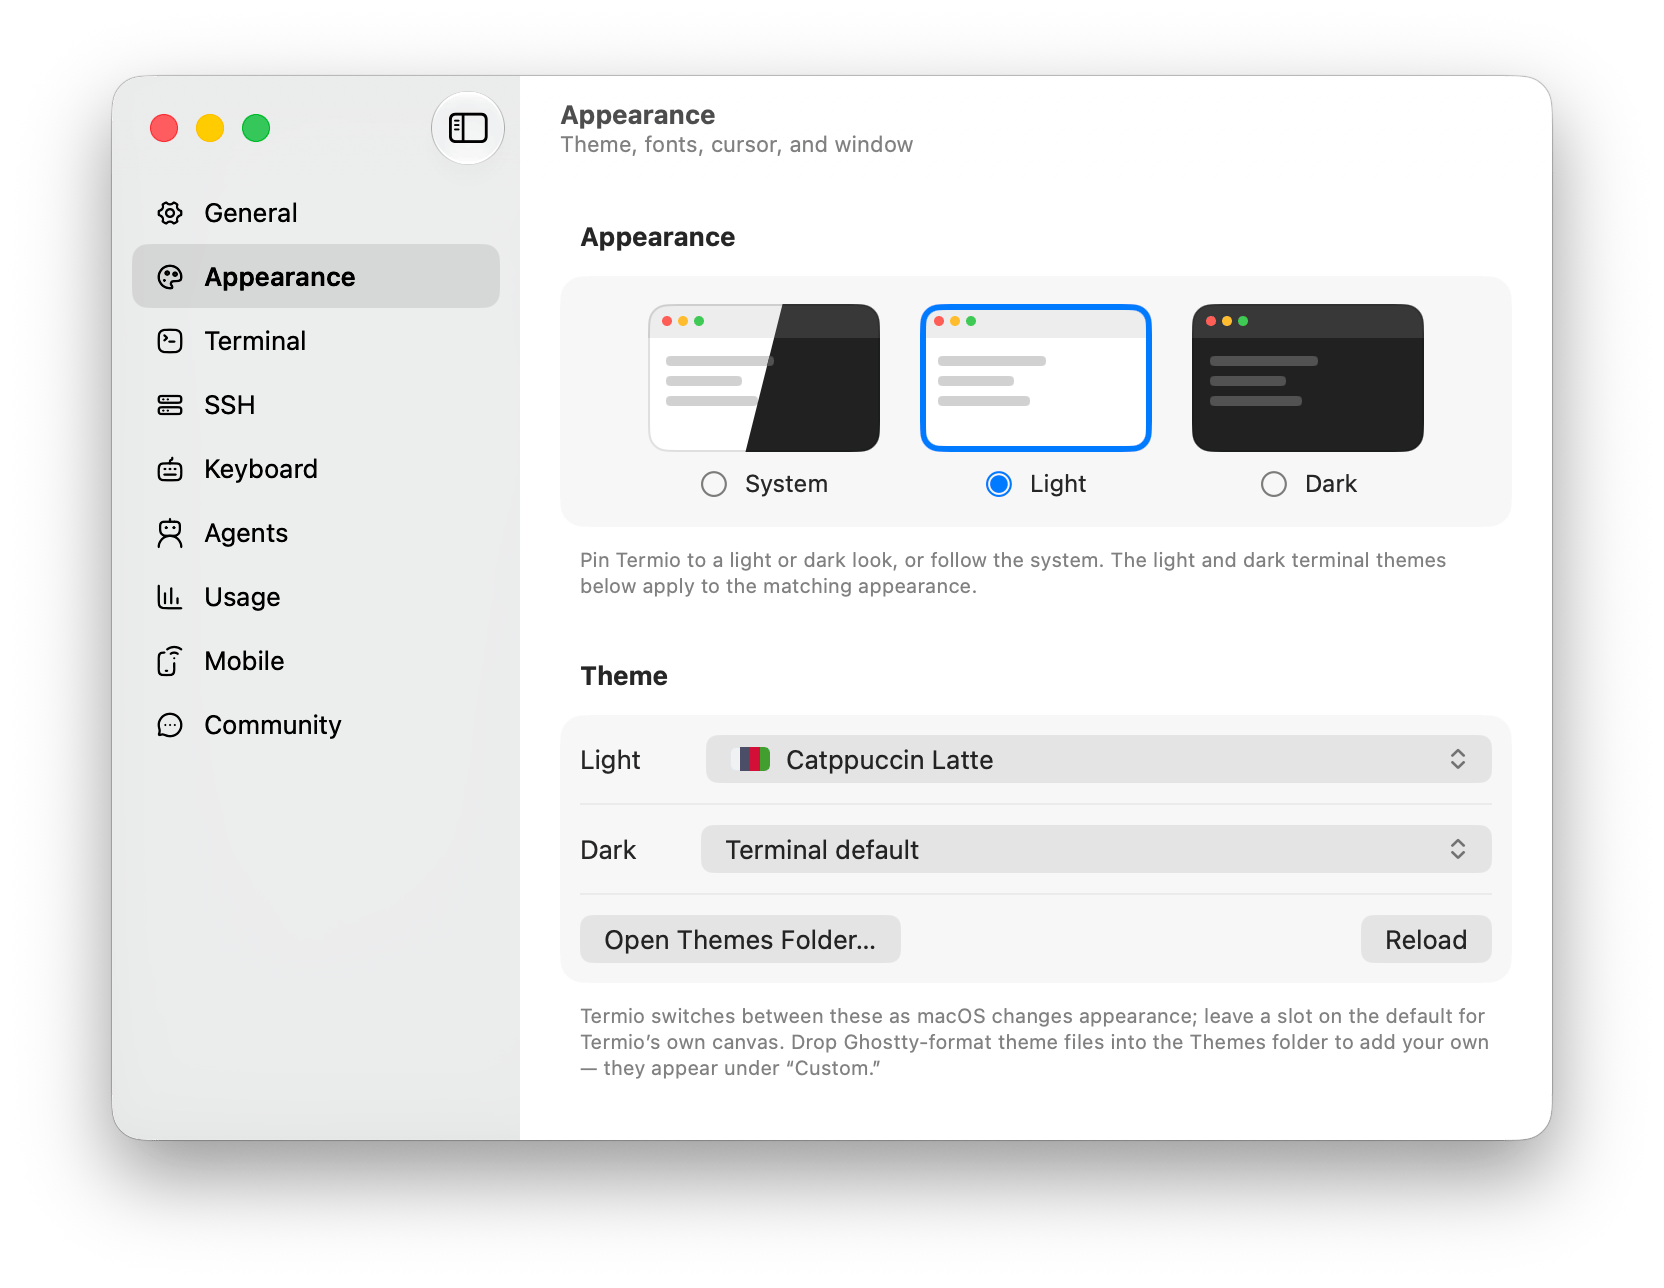This screenshot has width=1664, height=1288.
Task: Open the SSH settings section
Action: (x=316, y=405)
